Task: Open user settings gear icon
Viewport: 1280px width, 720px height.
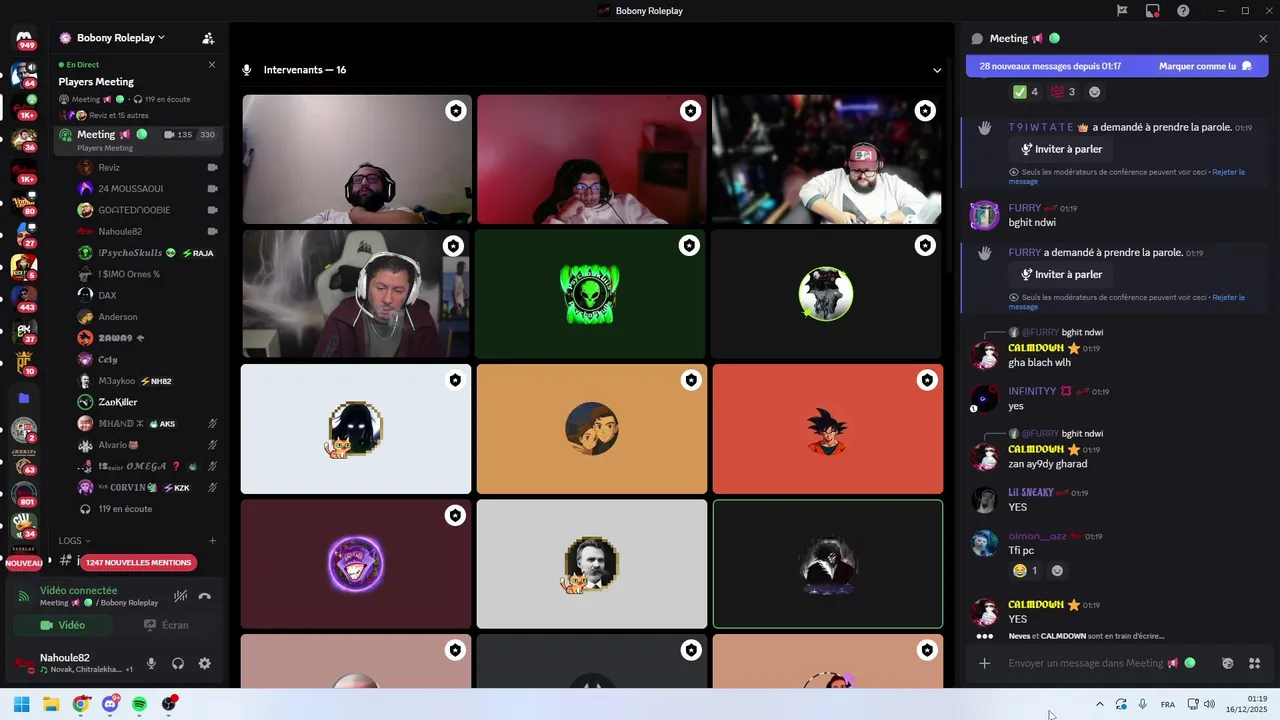Action: click(205, 663)
